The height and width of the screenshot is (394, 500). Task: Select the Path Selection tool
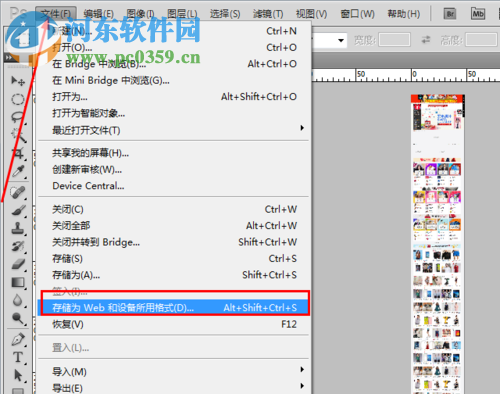(18, 376)
